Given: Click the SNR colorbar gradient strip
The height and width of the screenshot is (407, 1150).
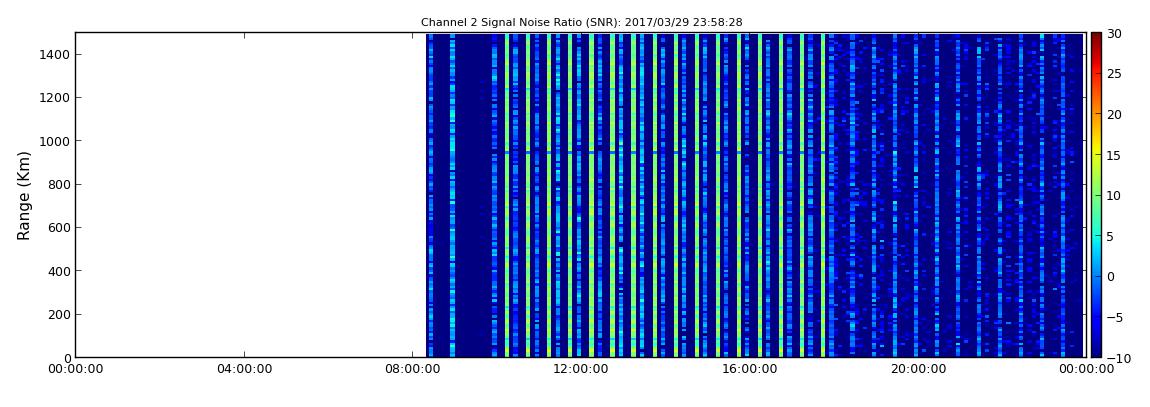Looking at the screenshot, I should (1096, 195).
